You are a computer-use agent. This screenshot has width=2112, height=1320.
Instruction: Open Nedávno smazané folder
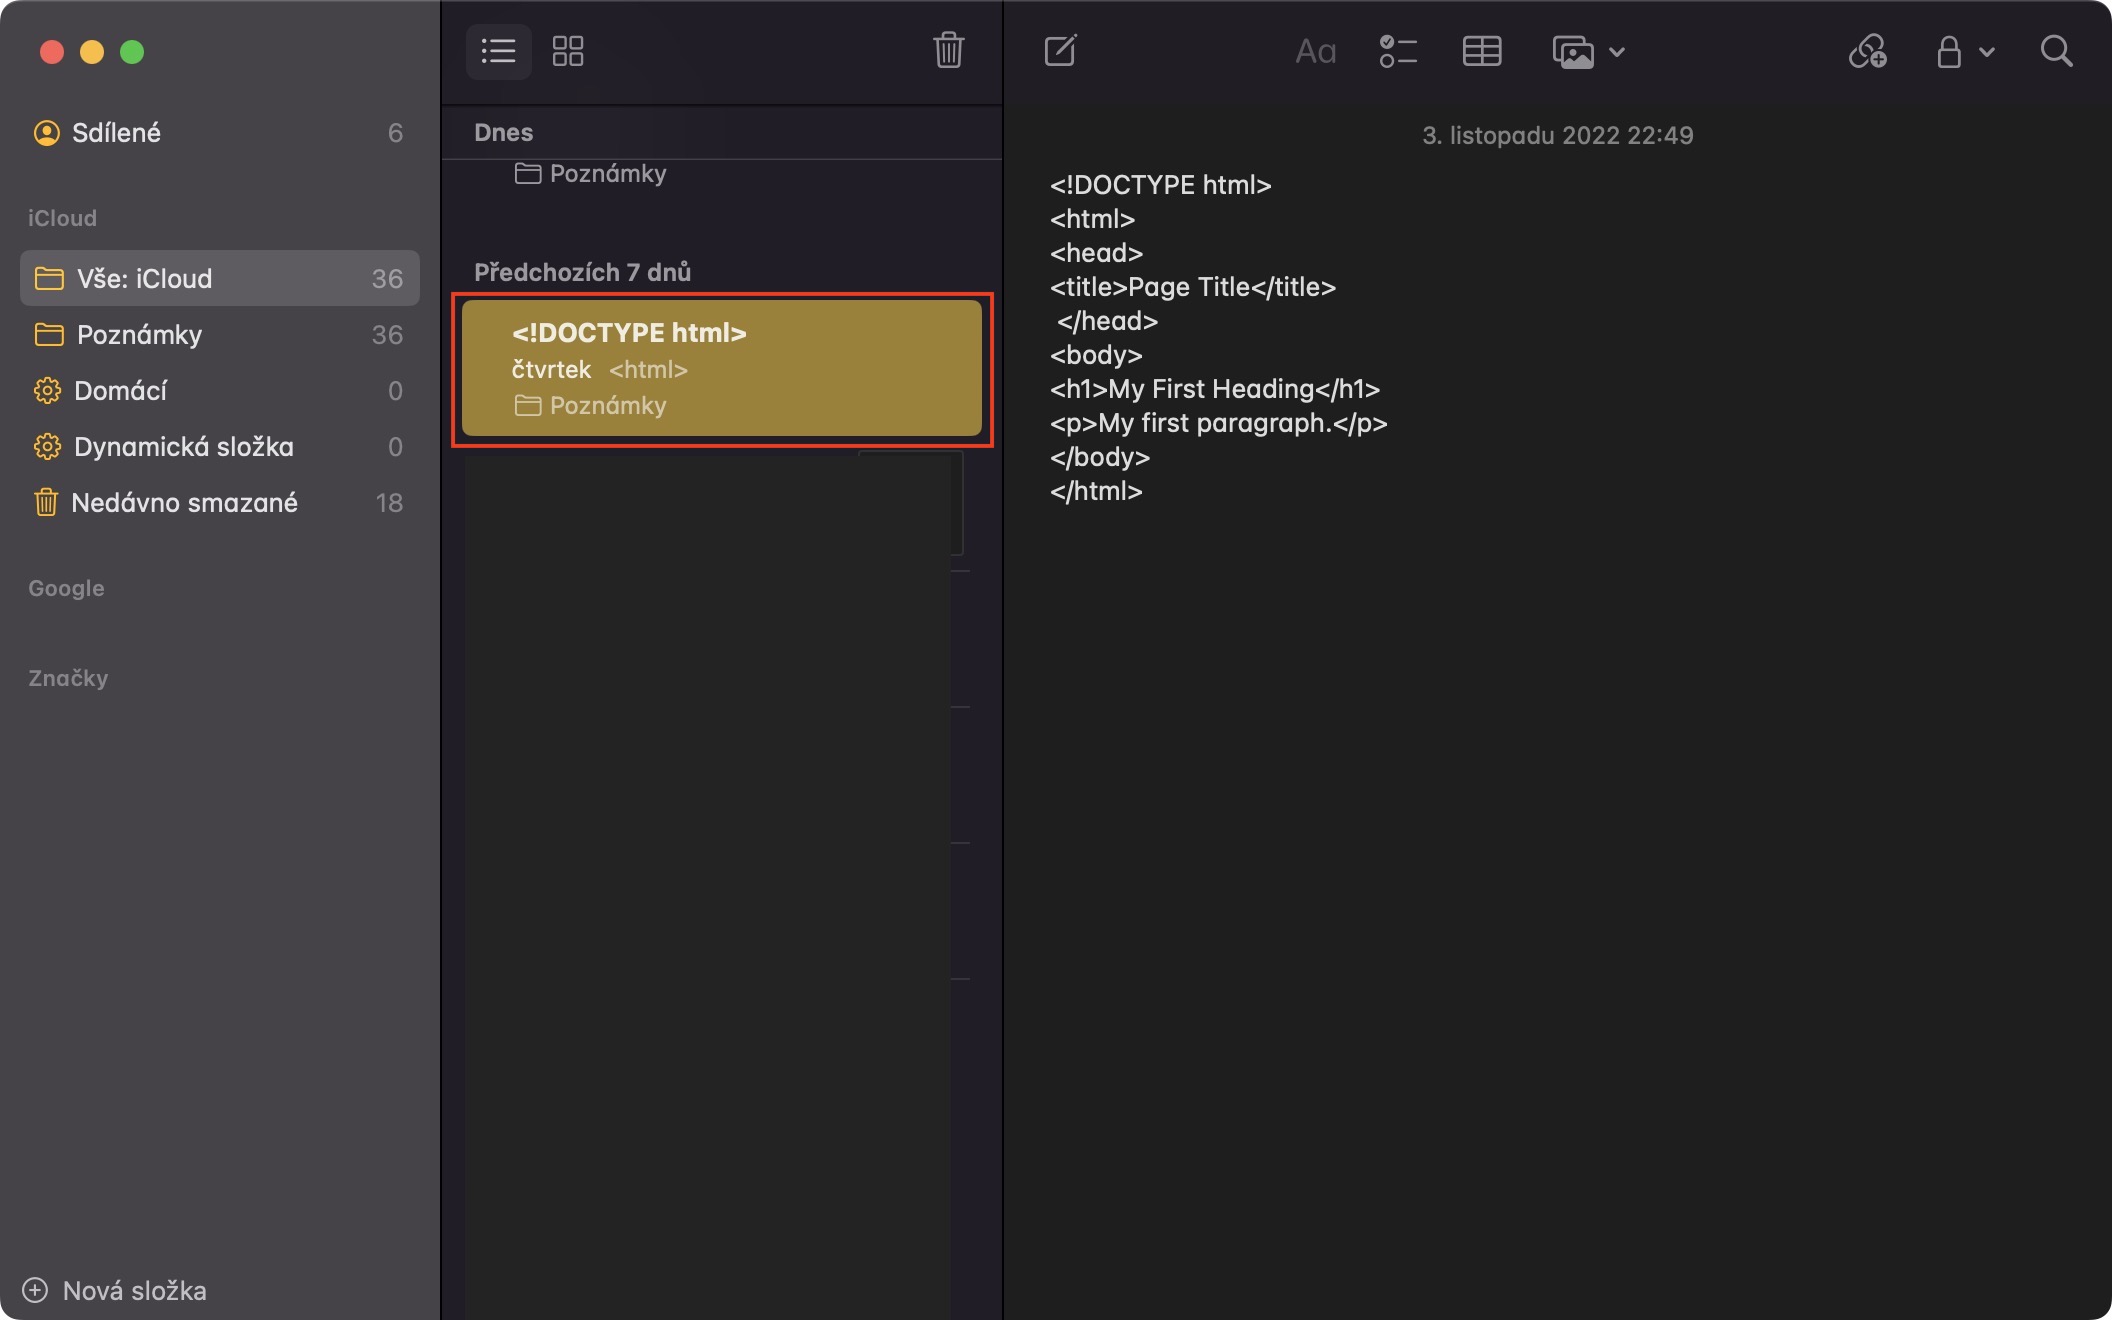tap(184, 503)
